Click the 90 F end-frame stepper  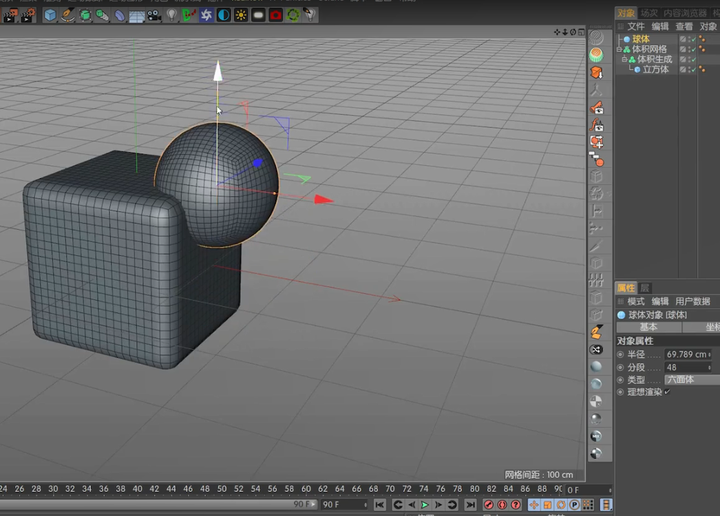click(x=366, y=505)
